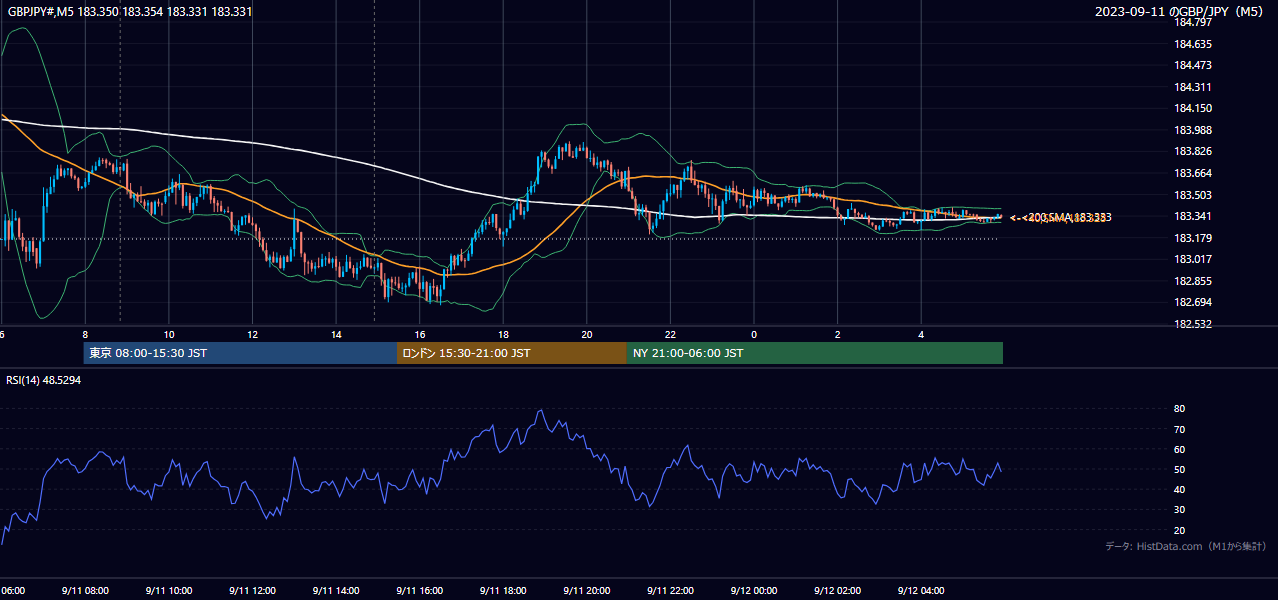Click price axis label 183.341
The width and height of the screenshot is (1278, 600).
coord(1193,216)
